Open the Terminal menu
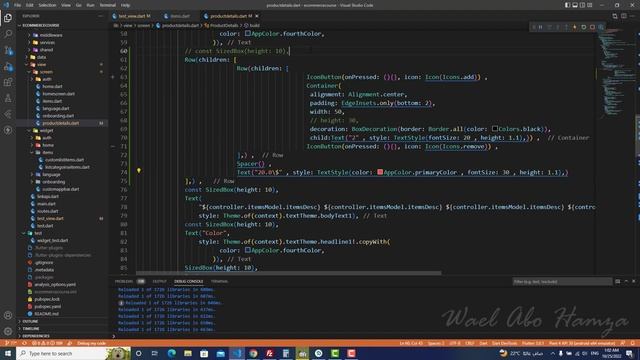 [x=107, y=5]
